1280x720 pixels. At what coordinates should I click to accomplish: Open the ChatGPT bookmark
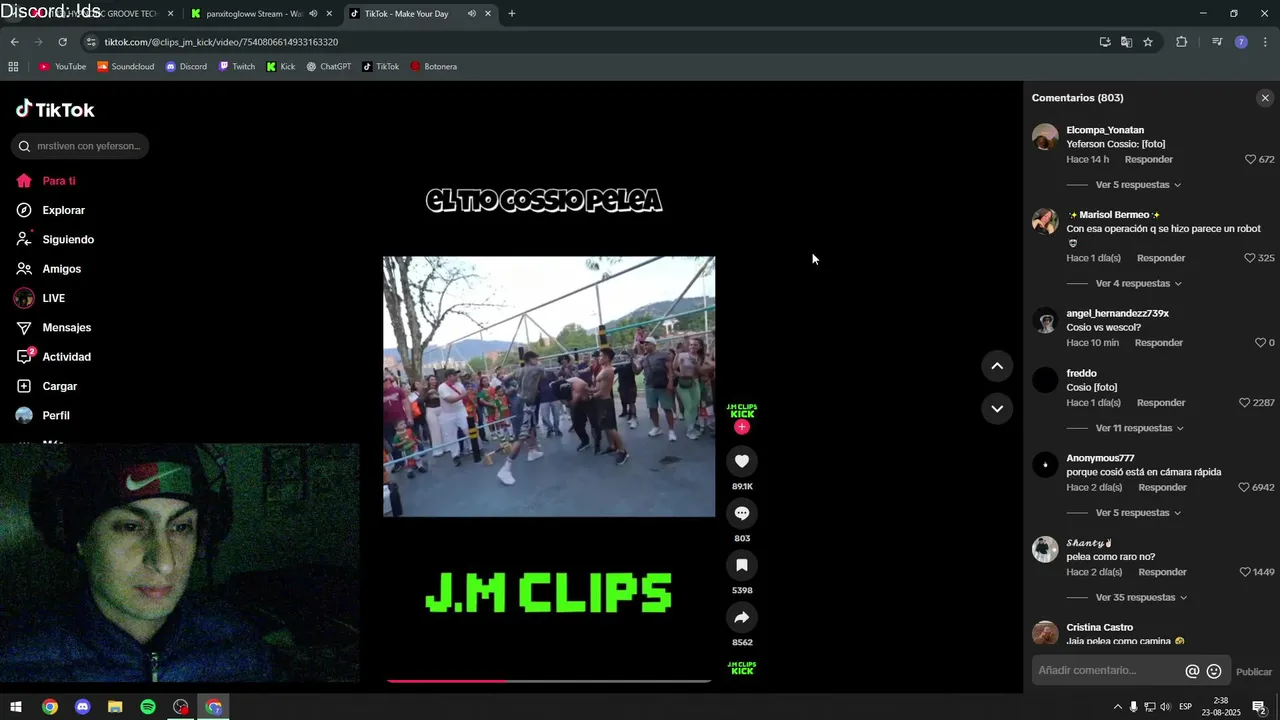329,67
